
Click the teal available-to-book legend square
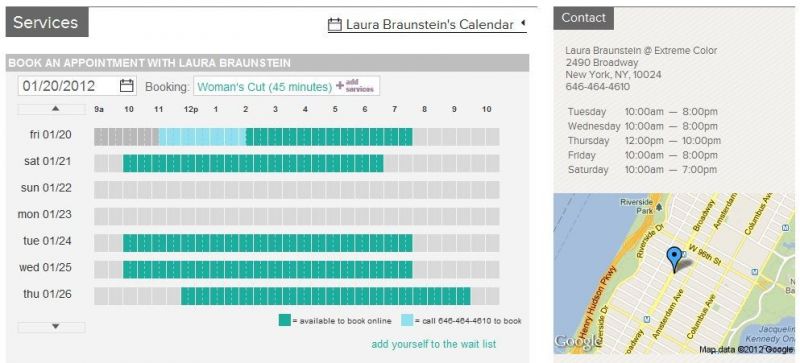(285, 321)
